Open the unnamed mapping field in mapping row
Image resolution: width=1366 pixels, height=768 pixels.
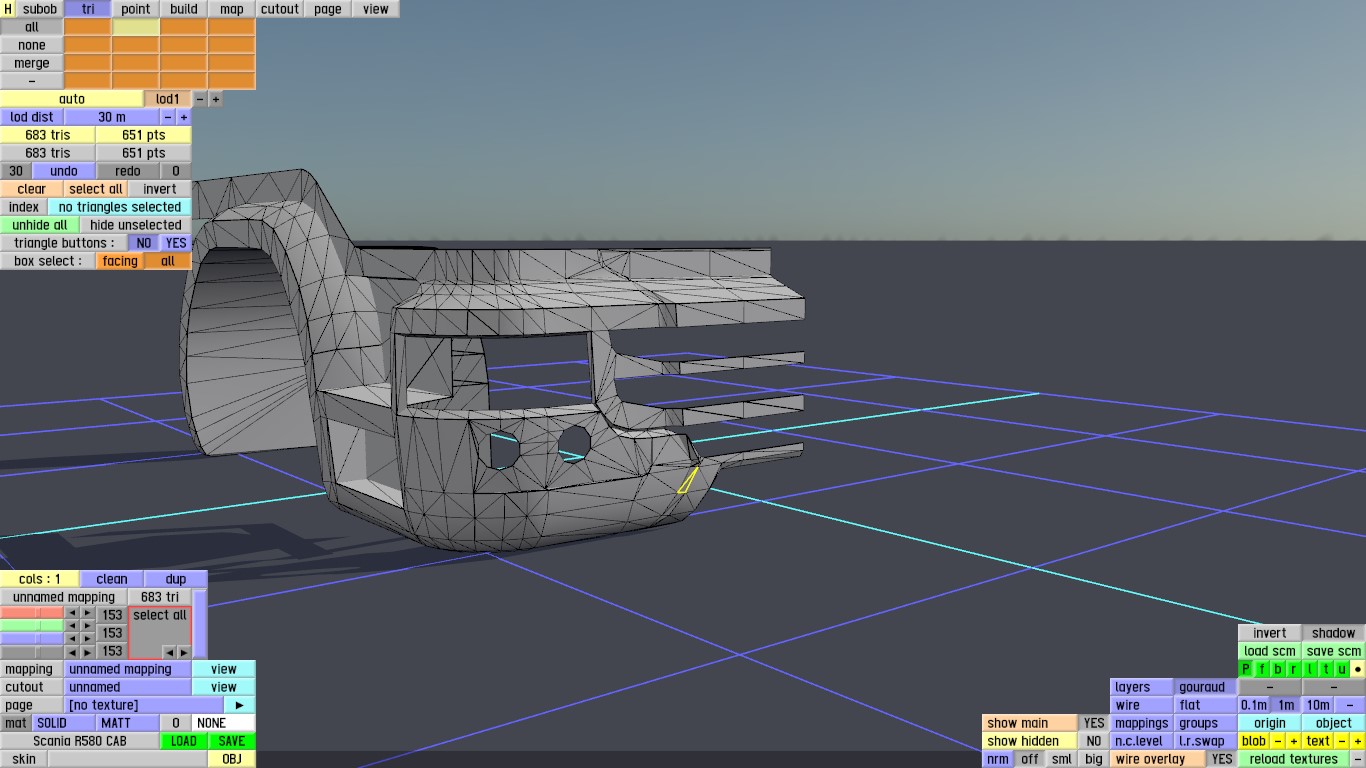coord(128,669)
